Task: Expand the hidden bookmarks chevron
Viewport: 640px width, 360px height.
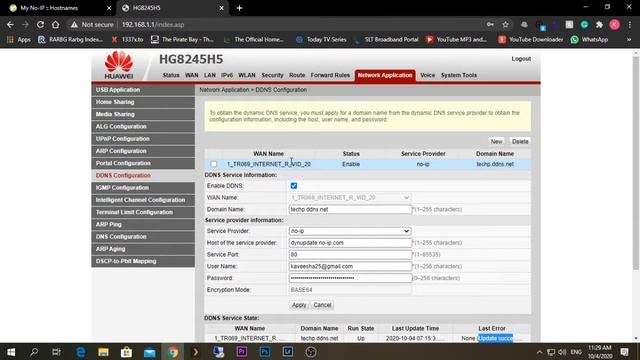Action: [629, 40]
